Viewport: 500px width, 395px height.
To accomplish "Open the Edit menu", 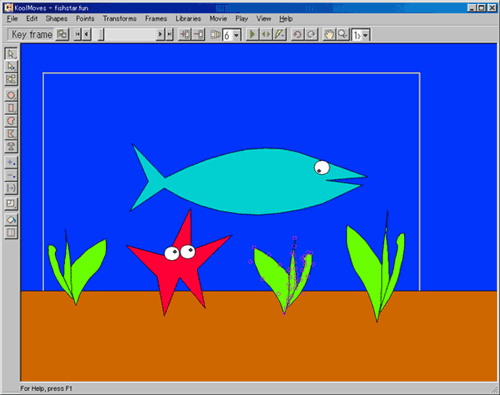I will tap(32, 19).
